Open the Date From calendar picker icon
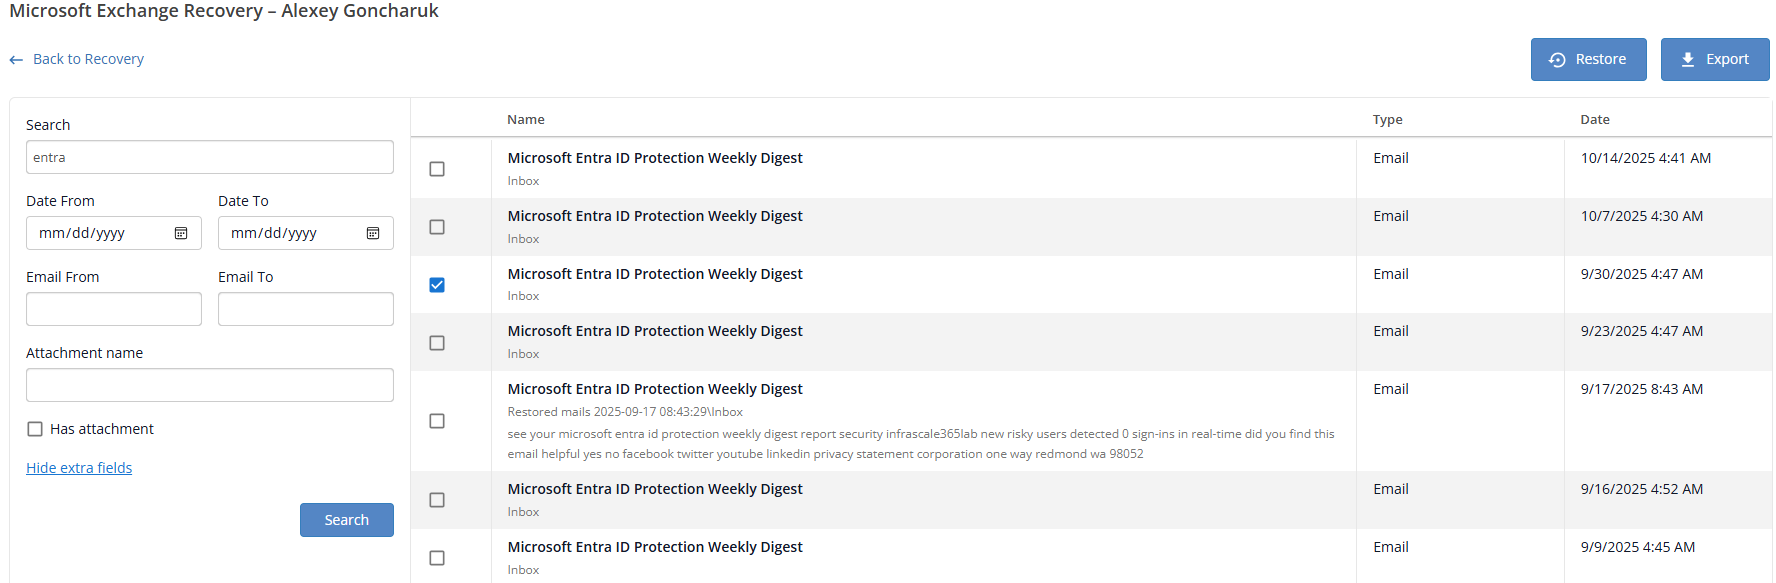 click(181, 233)
